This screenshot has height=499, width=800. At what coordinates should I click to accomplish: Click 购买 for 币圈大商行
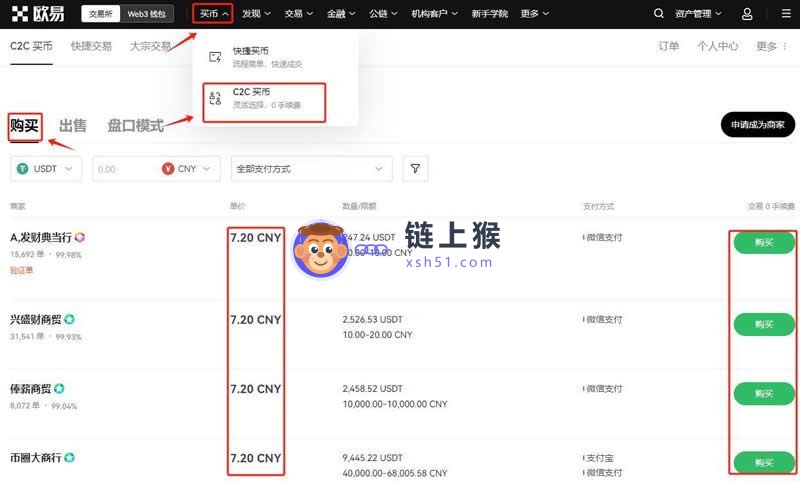764,463
